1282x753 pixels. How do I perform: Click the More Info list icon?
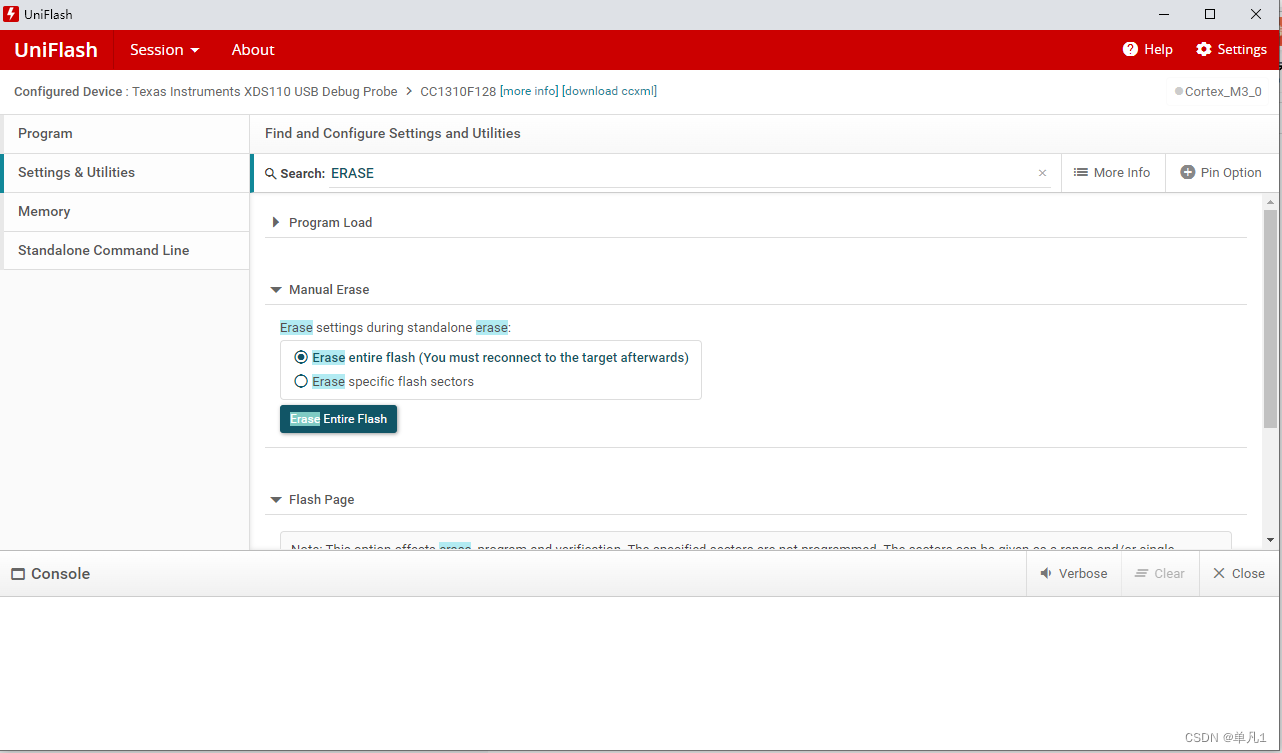point(1081,172)
